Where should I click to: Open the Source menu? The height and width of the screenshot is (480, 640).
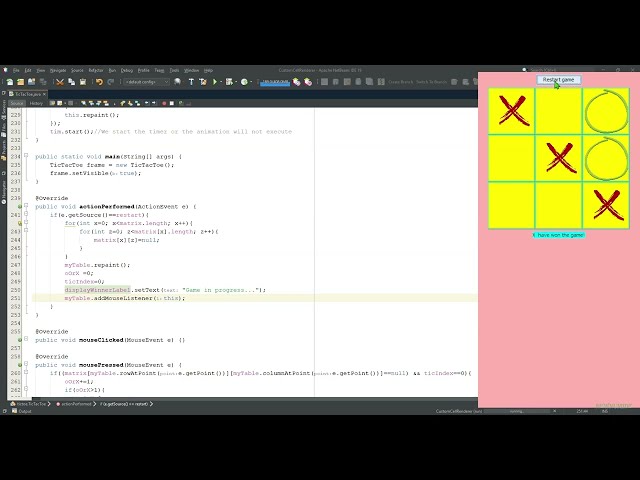pos(77,70)
